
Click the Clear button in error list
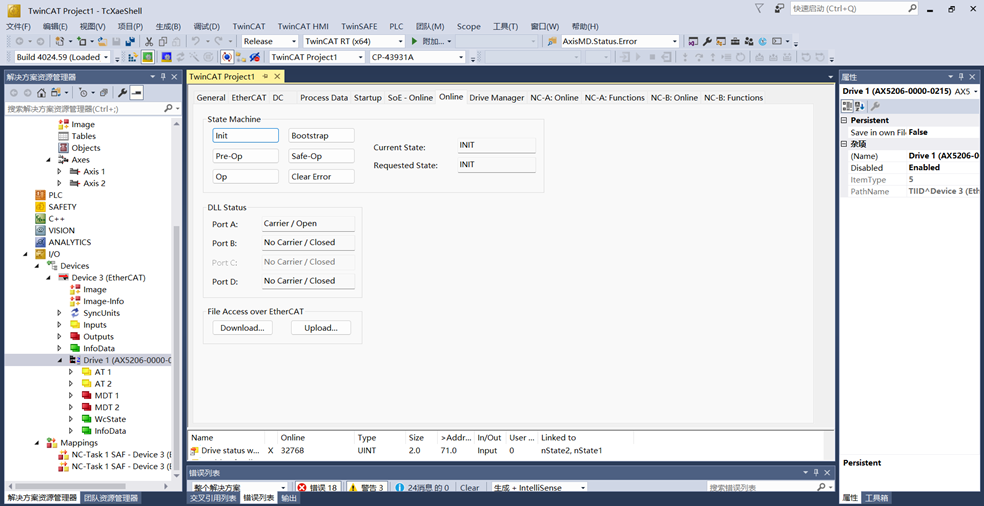click(469, 488)
